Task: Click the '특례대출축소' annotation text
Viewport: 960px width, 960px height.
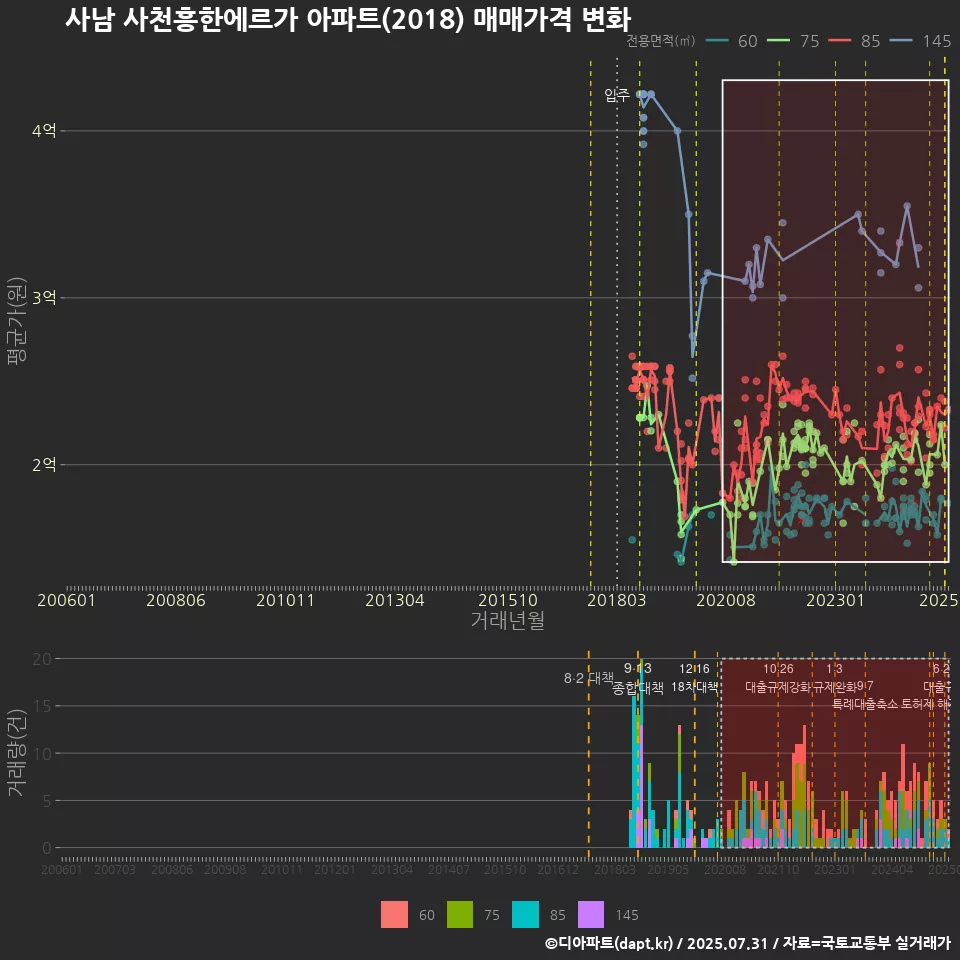Action: [864, 704]
